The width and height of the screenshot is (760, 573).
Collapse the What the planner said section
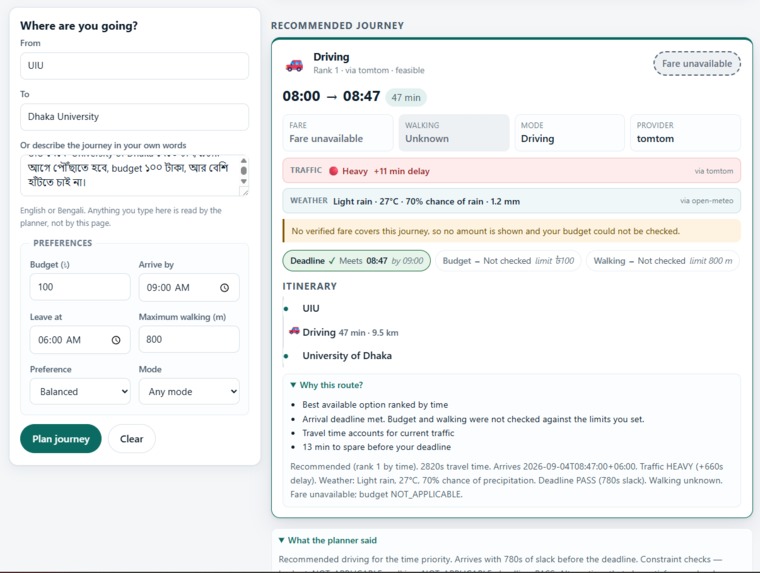click(328, 540)
